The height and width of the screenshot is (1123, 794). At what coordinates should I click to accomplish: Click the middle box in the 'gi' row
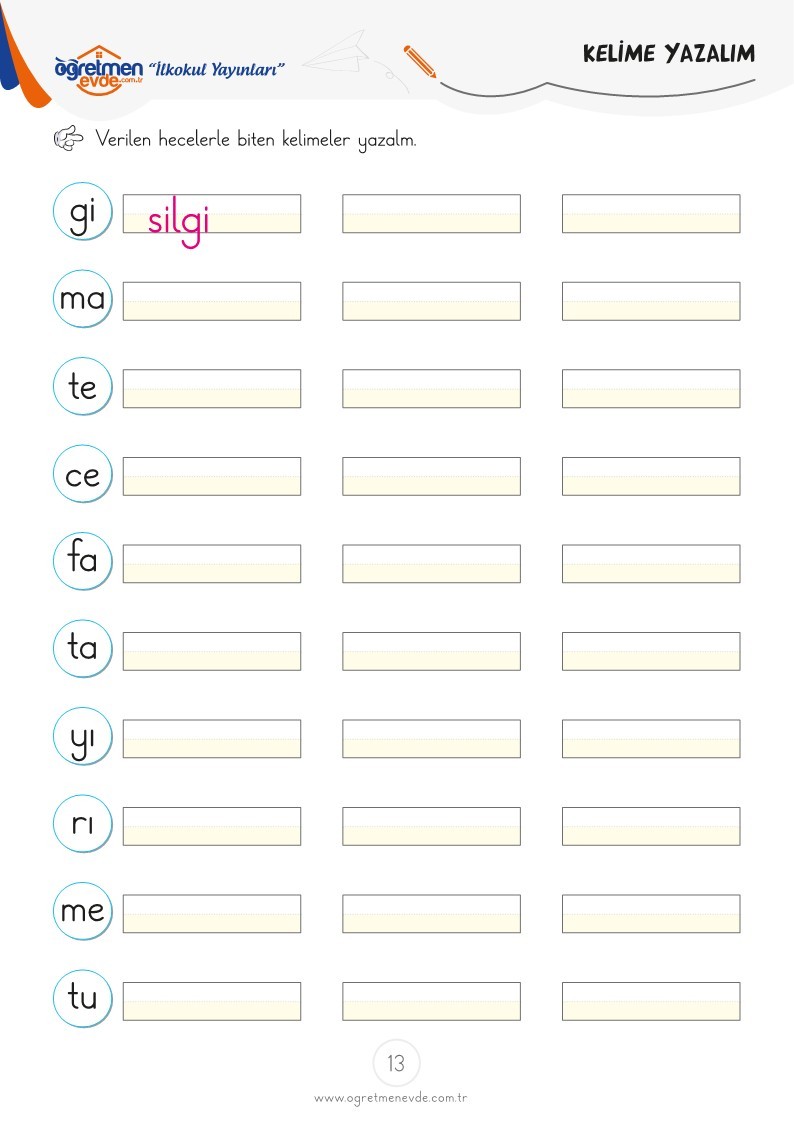432,213
